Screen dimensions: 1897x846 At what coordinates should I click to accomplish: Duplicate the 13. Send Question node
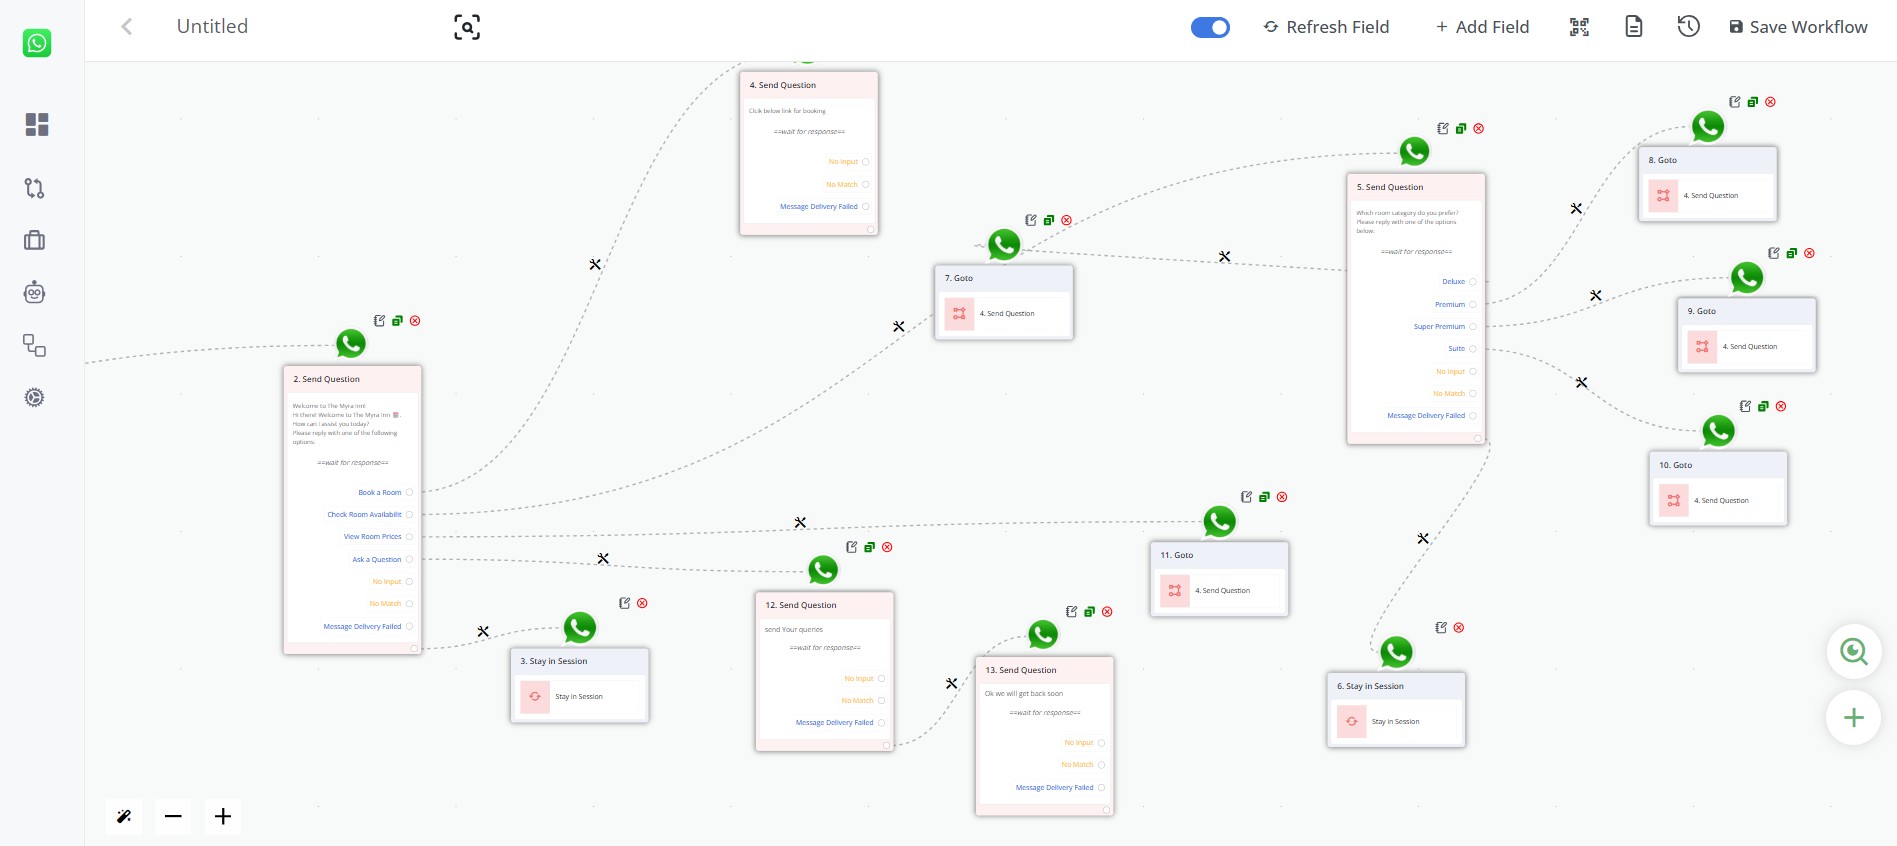pyautogui.click(x=1089, y=612)
